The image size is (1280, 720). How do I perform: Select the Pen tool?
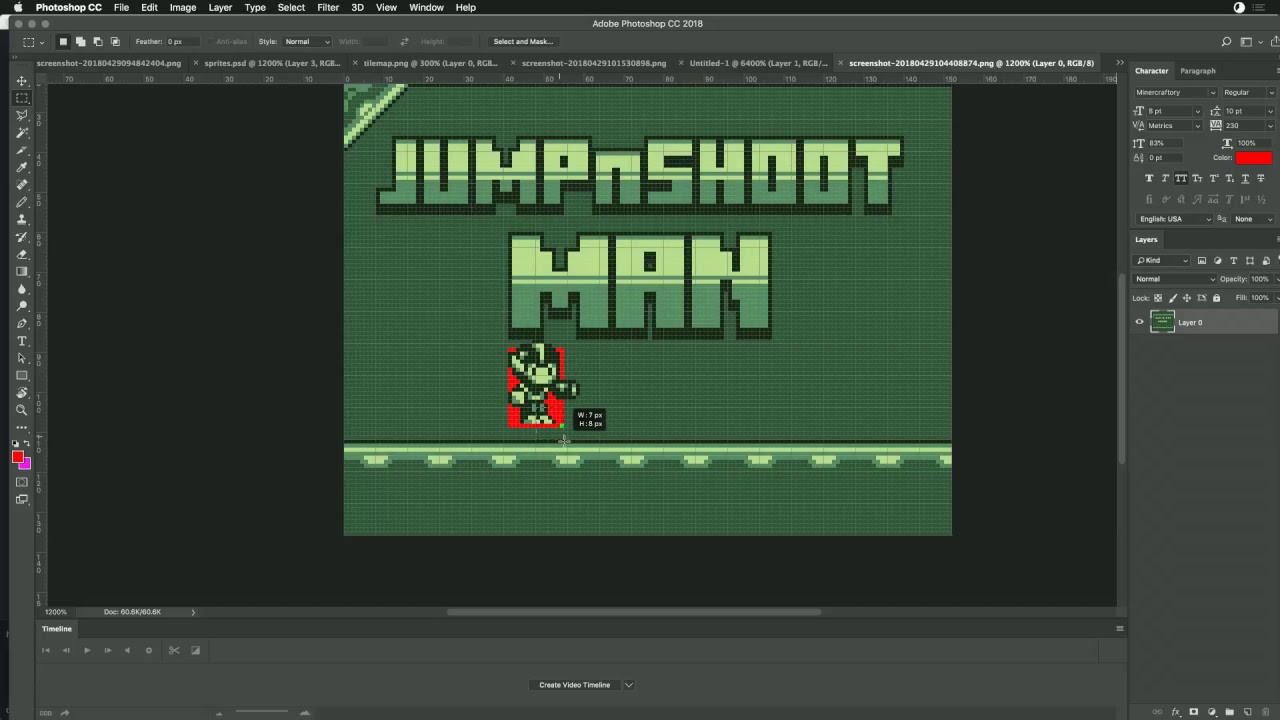coord(22,324)
